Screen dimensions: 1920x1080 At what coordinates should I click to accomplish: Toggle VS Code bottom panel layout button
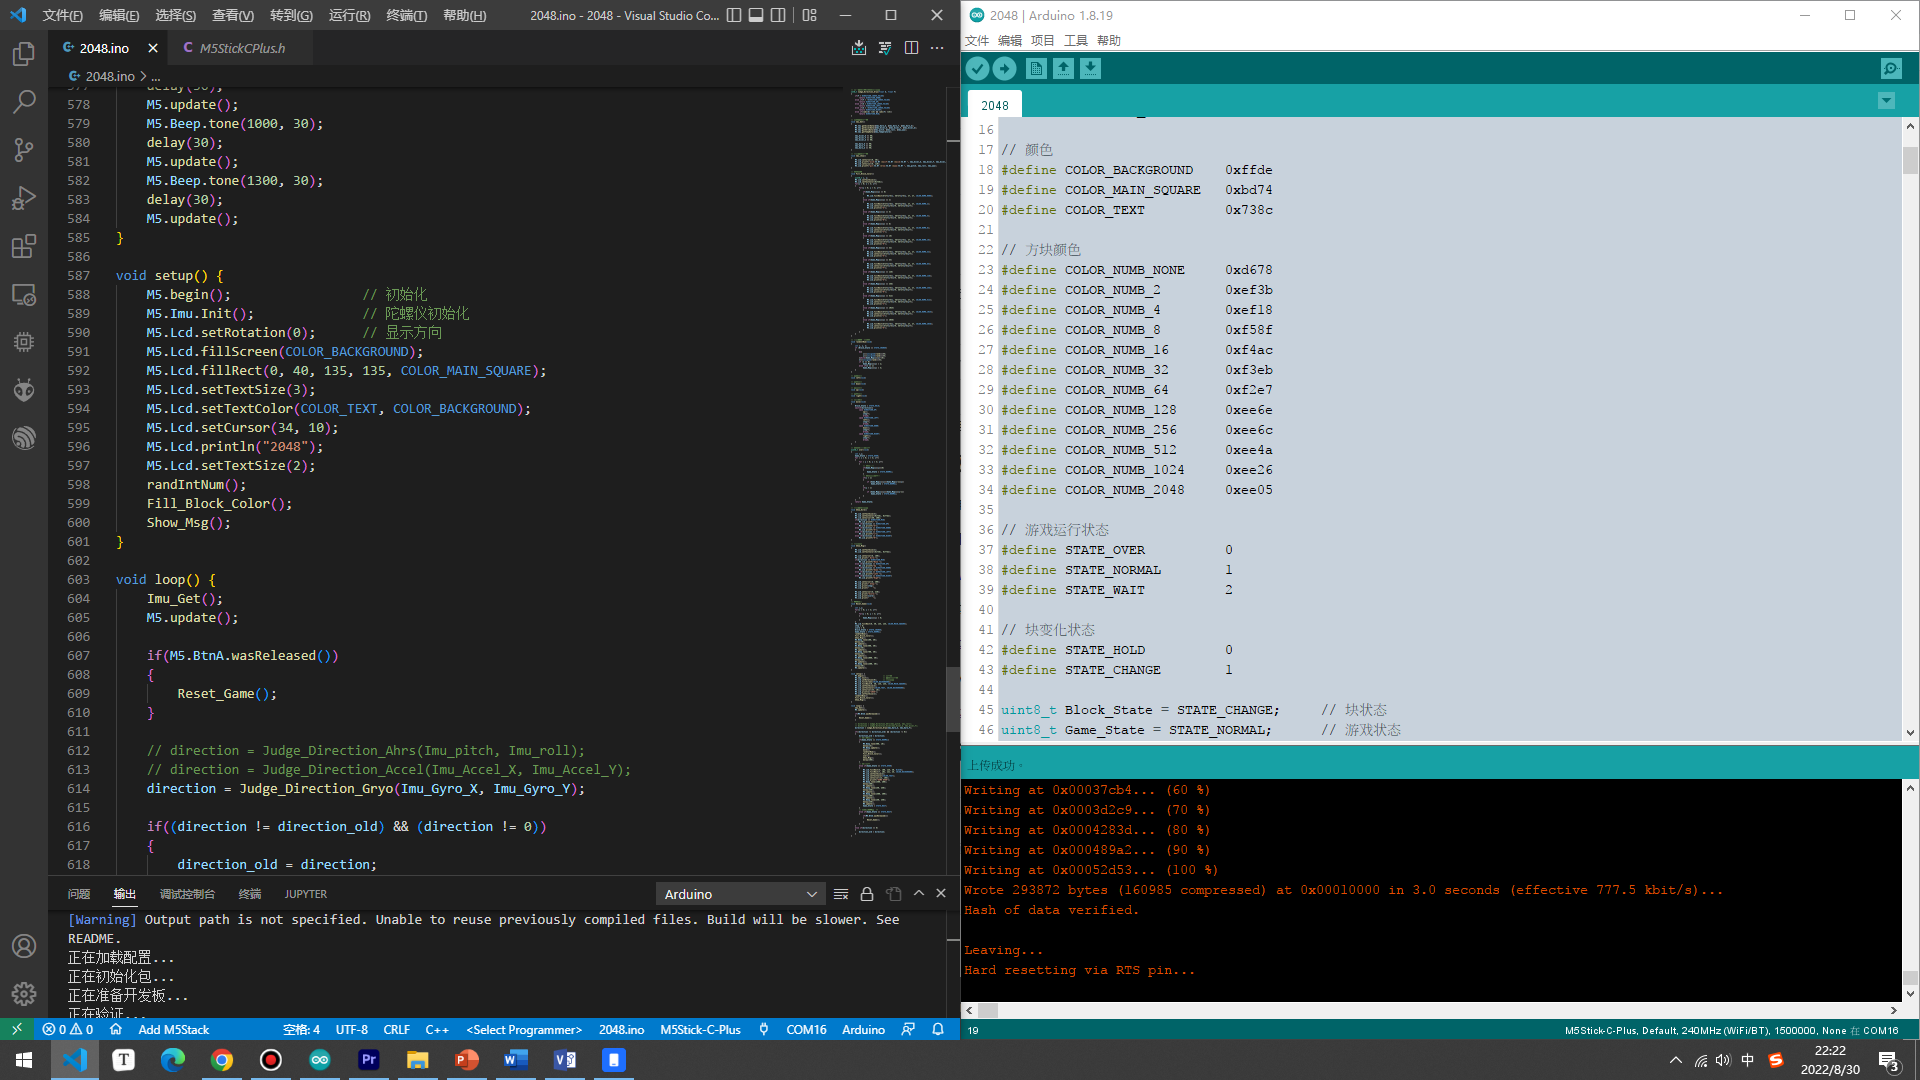pos(756,15)
